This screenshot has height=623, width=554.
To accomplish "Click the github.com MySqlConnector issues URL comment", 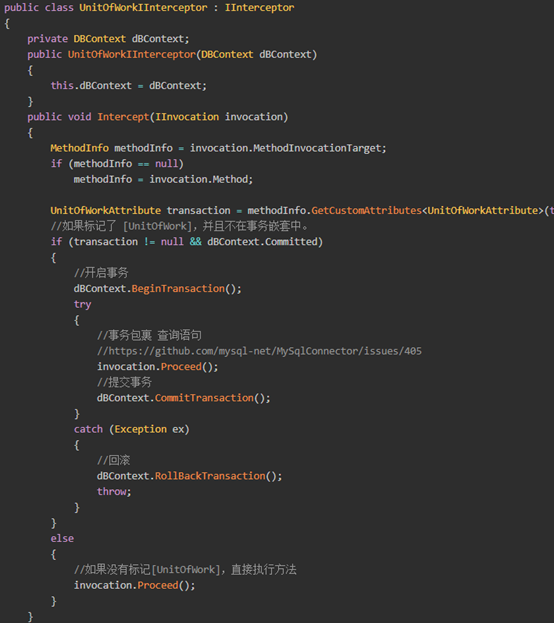I will click(259, 351).
